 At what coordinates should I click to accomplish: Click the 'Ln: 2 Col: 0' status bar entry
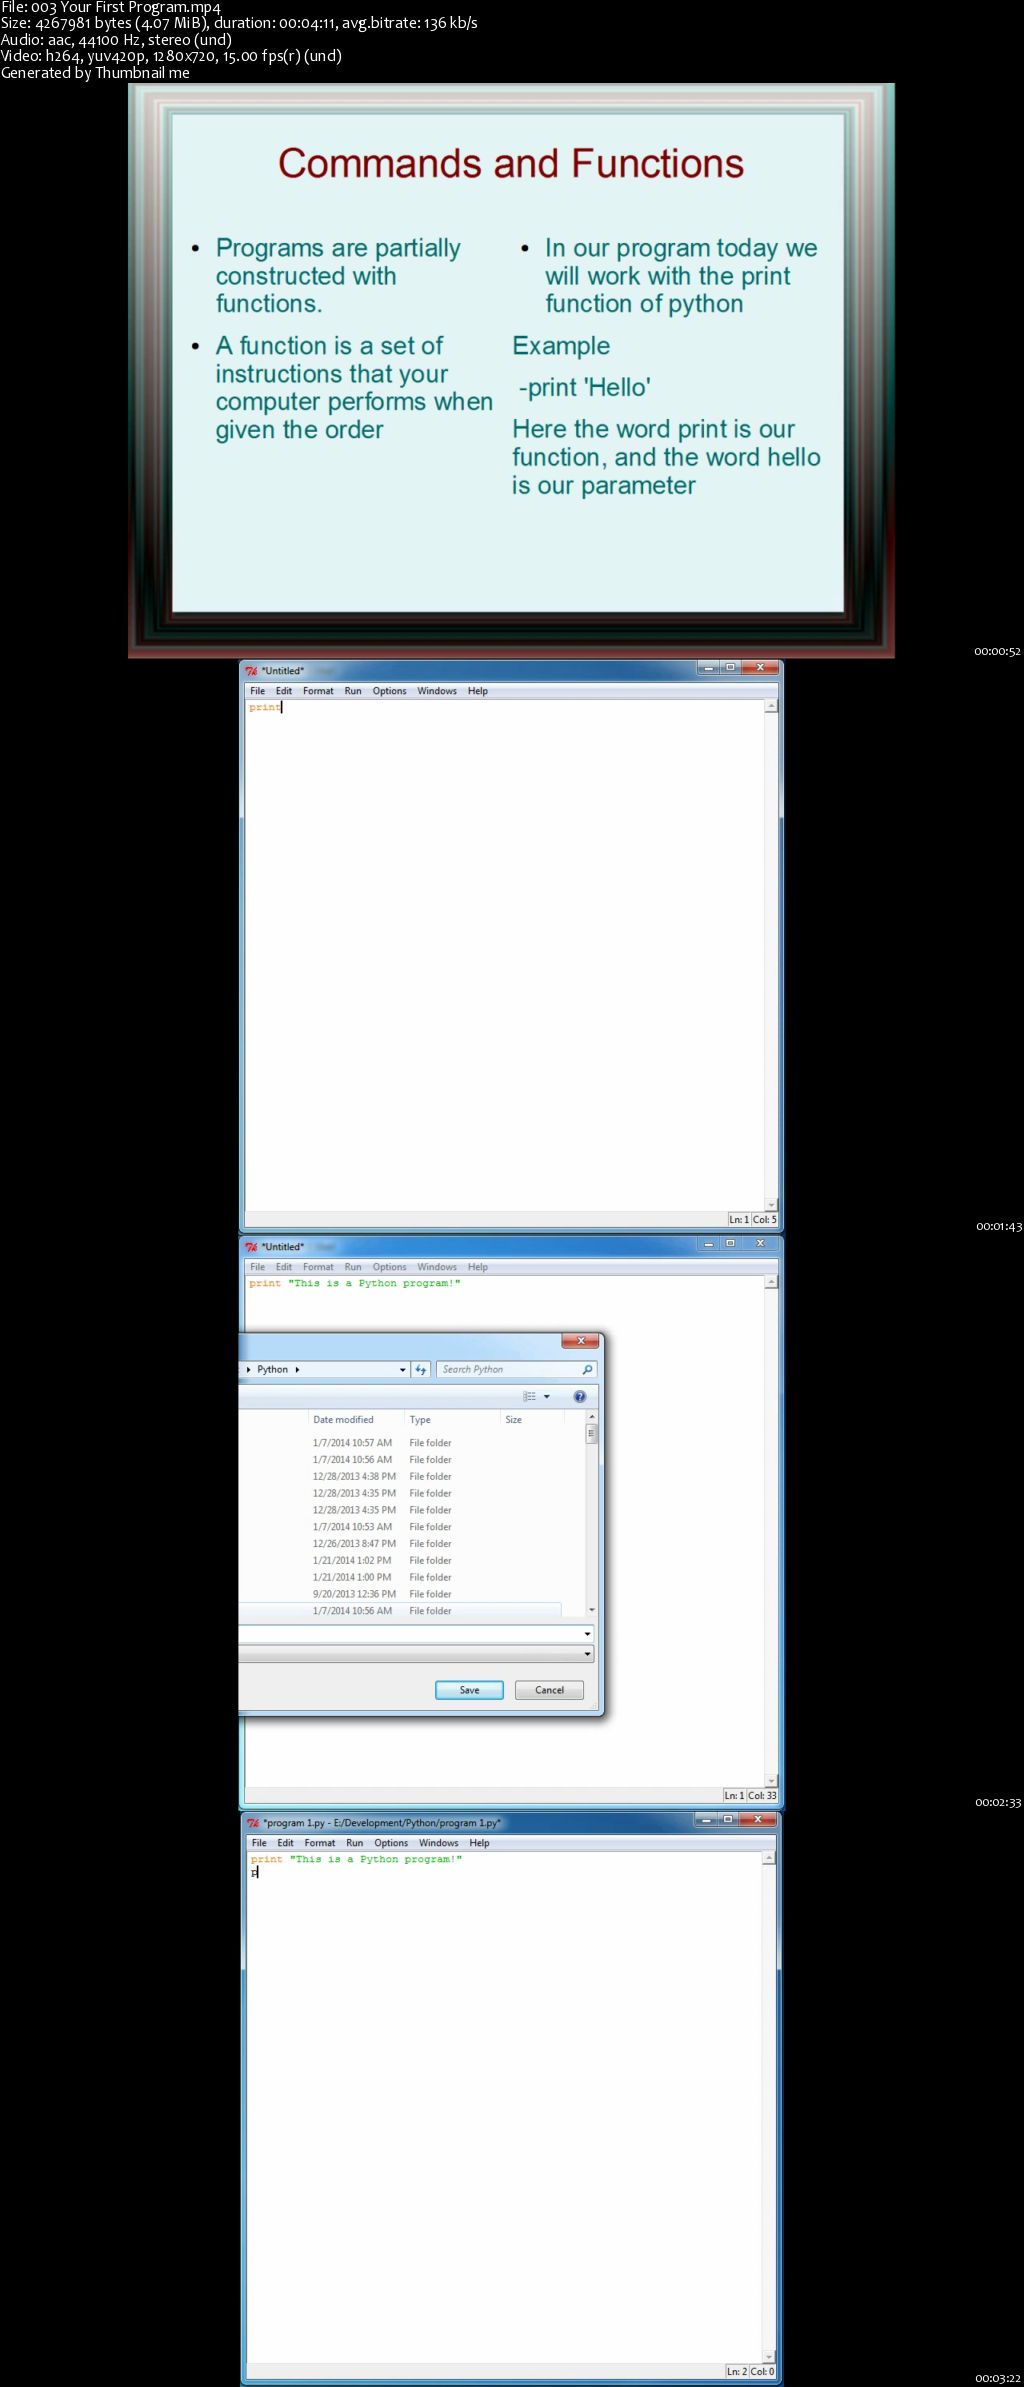pos(751,2372)
